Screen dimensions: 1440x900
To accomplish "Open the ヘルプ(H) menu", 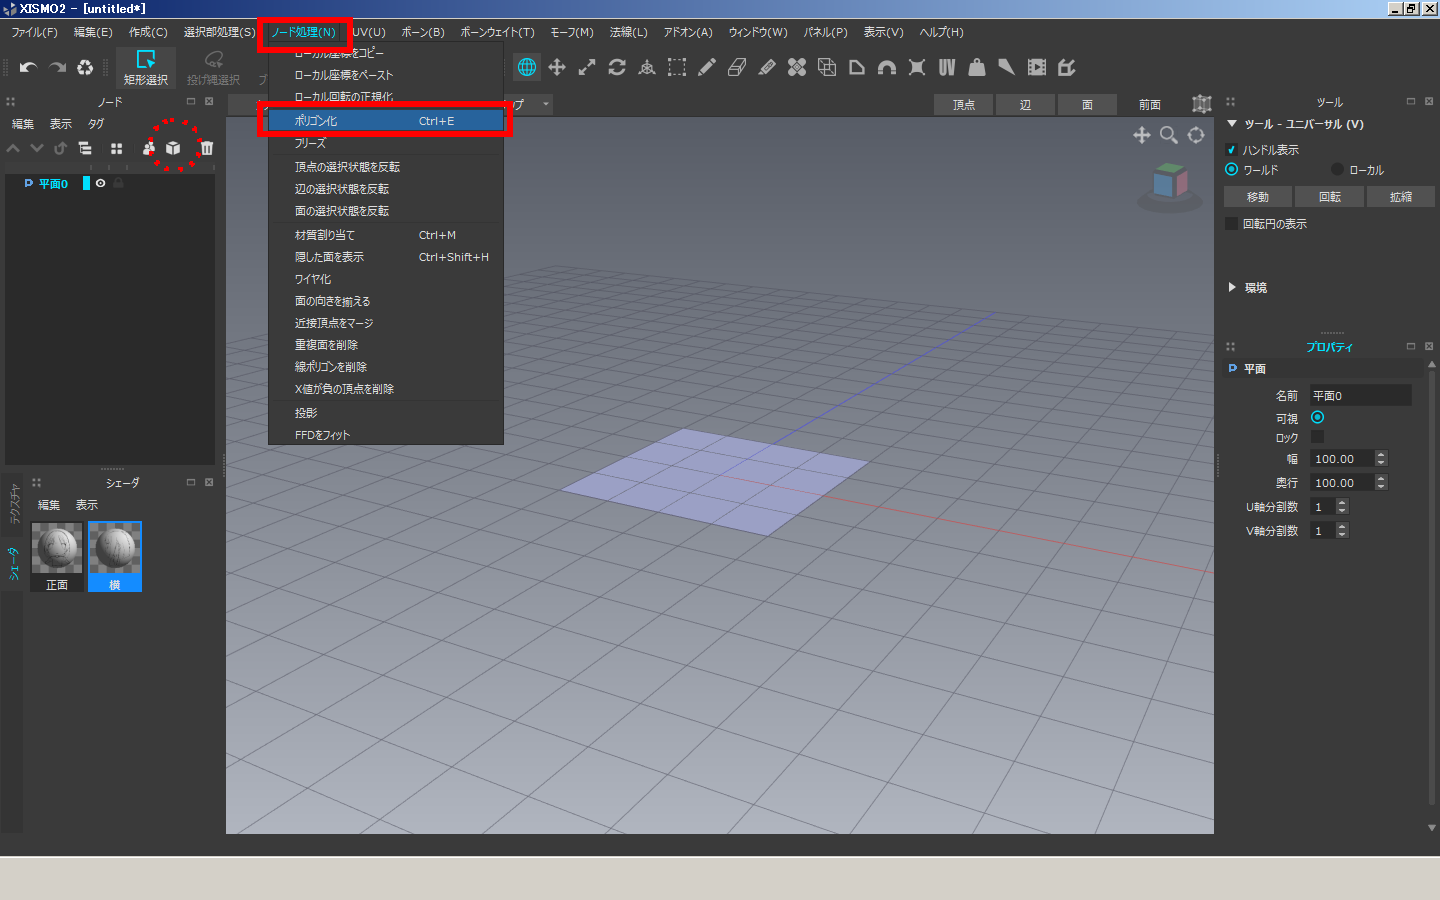I will pyautogui.click(x=941, y=32).
